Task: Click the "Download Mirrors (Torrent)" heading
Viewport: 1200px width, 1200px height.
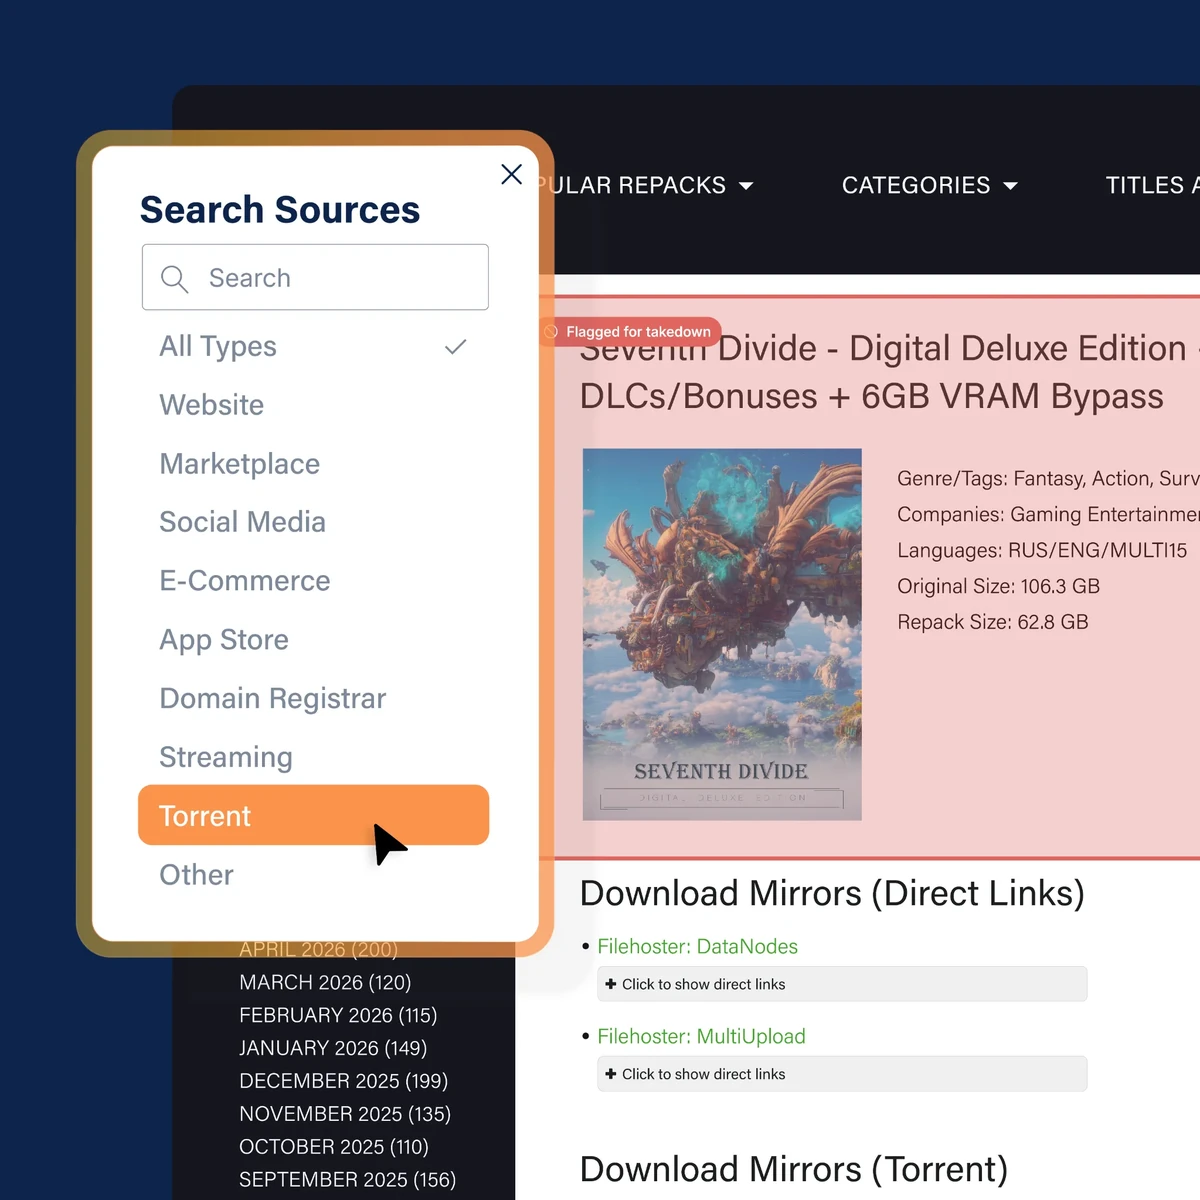Action: coord(794,1169)
